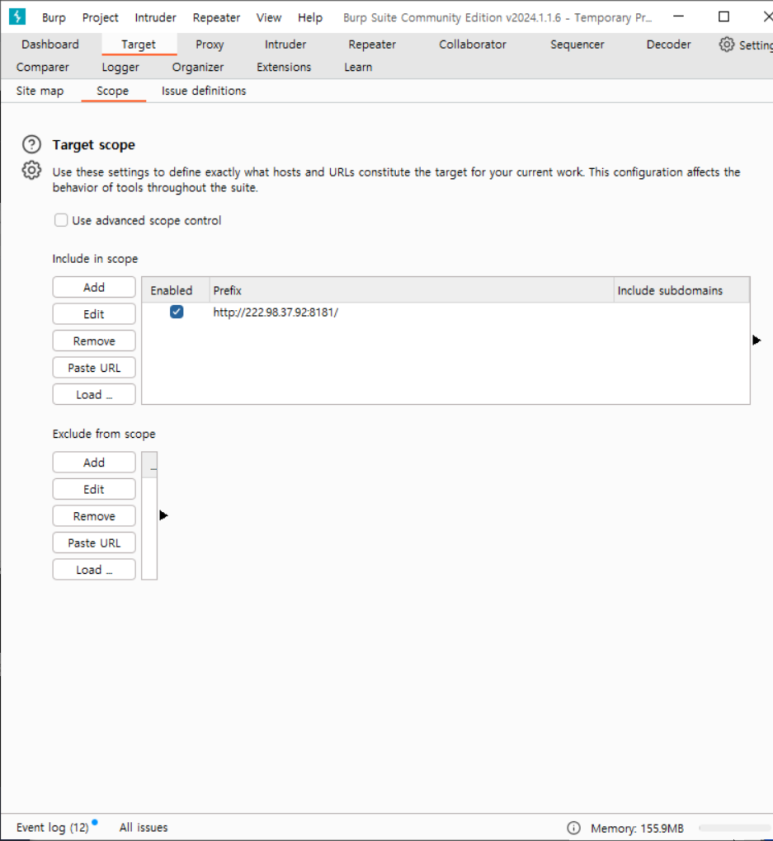The height and width of the screenshot is (841, 773).
Task: Select the Target tab
Action: [138, 45]
